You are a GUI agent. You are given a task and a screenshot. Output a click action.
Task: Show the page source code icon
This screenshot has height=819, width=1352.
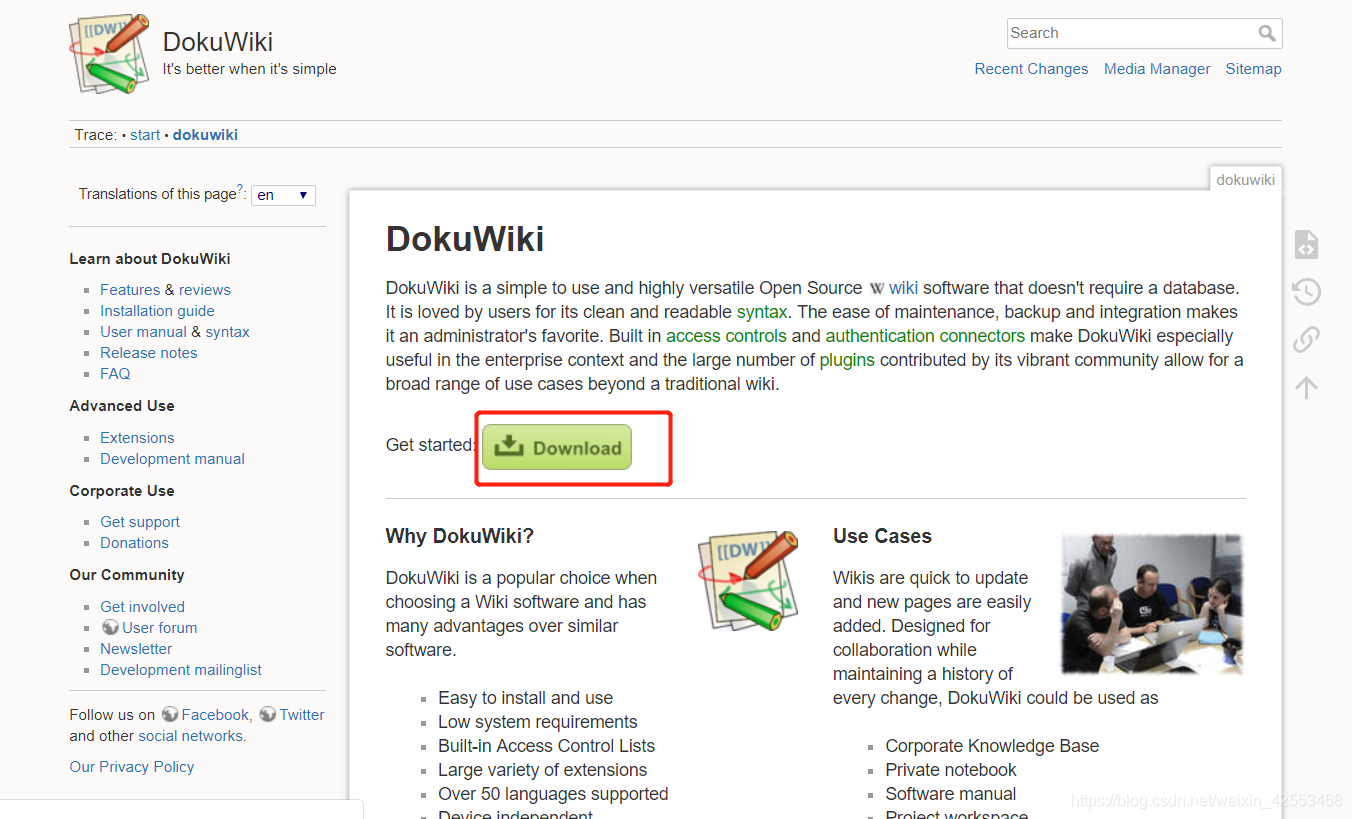point(1306,243)
